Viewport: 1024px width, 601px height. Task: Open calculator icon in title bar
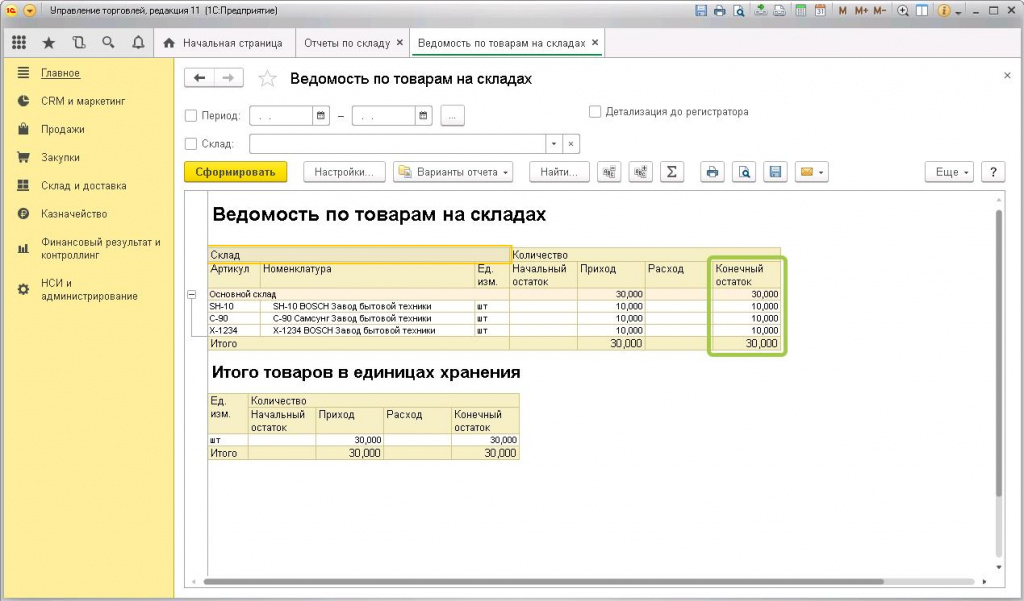pyautogui.click(x=799, y=11)
